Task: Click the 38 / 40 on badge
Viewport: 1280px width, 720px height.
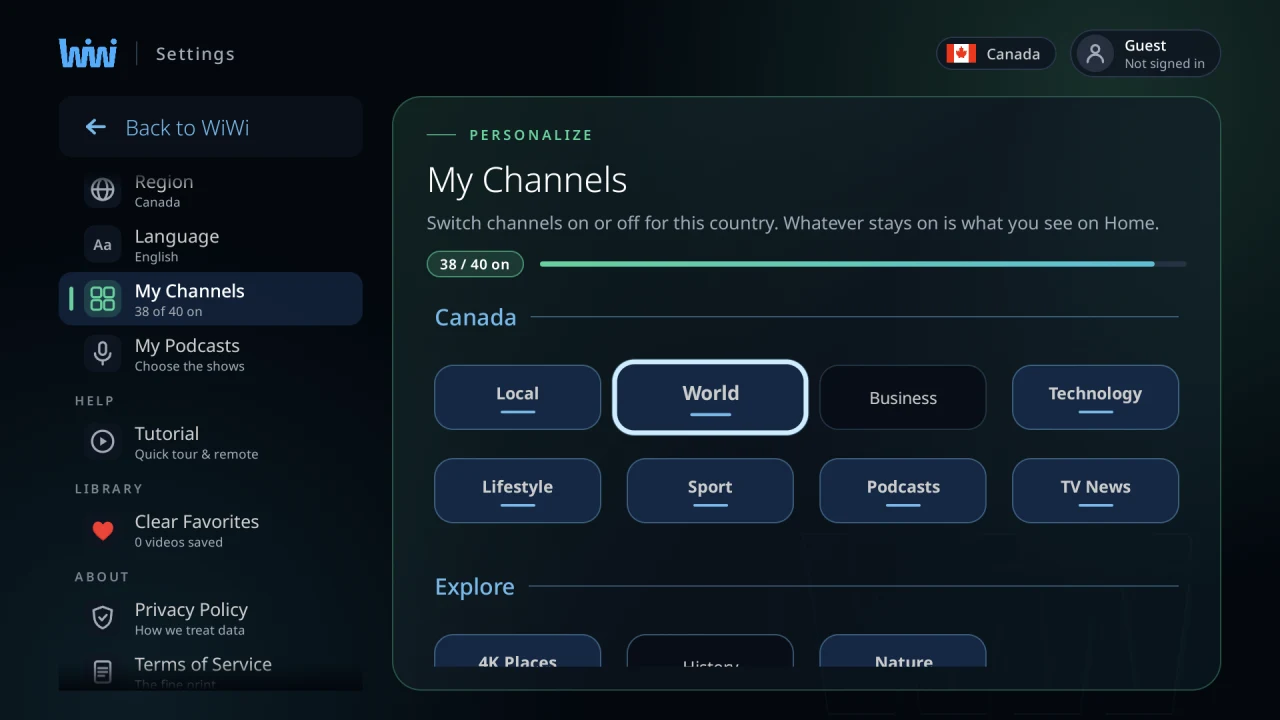Action: pyautogui.click(x=475, y=264)
